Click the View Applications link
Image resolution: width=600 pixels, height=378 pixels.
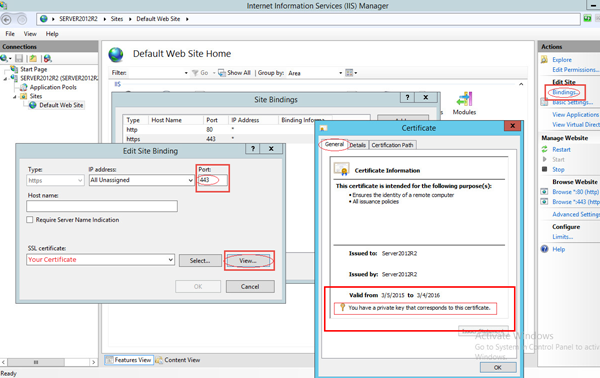click(576, 114)
